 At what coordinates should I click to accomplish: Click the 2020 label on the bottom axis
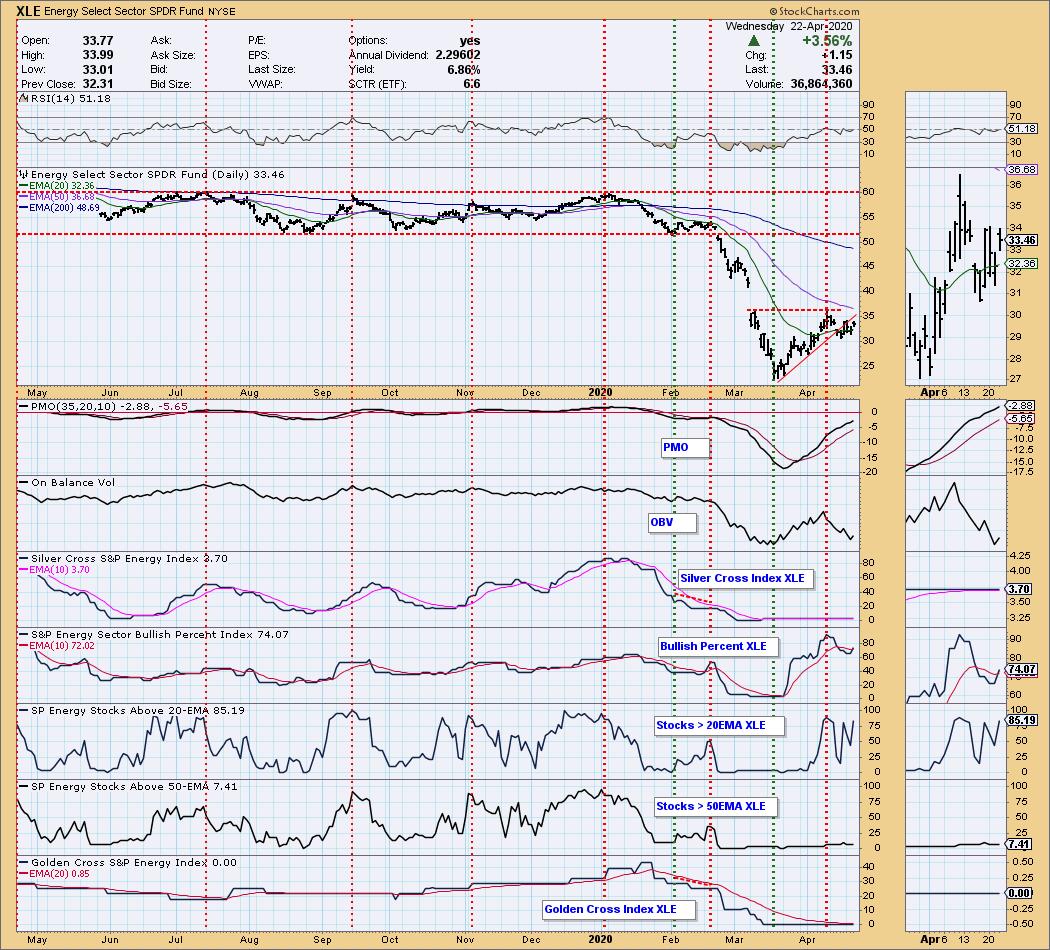(601, 939)
